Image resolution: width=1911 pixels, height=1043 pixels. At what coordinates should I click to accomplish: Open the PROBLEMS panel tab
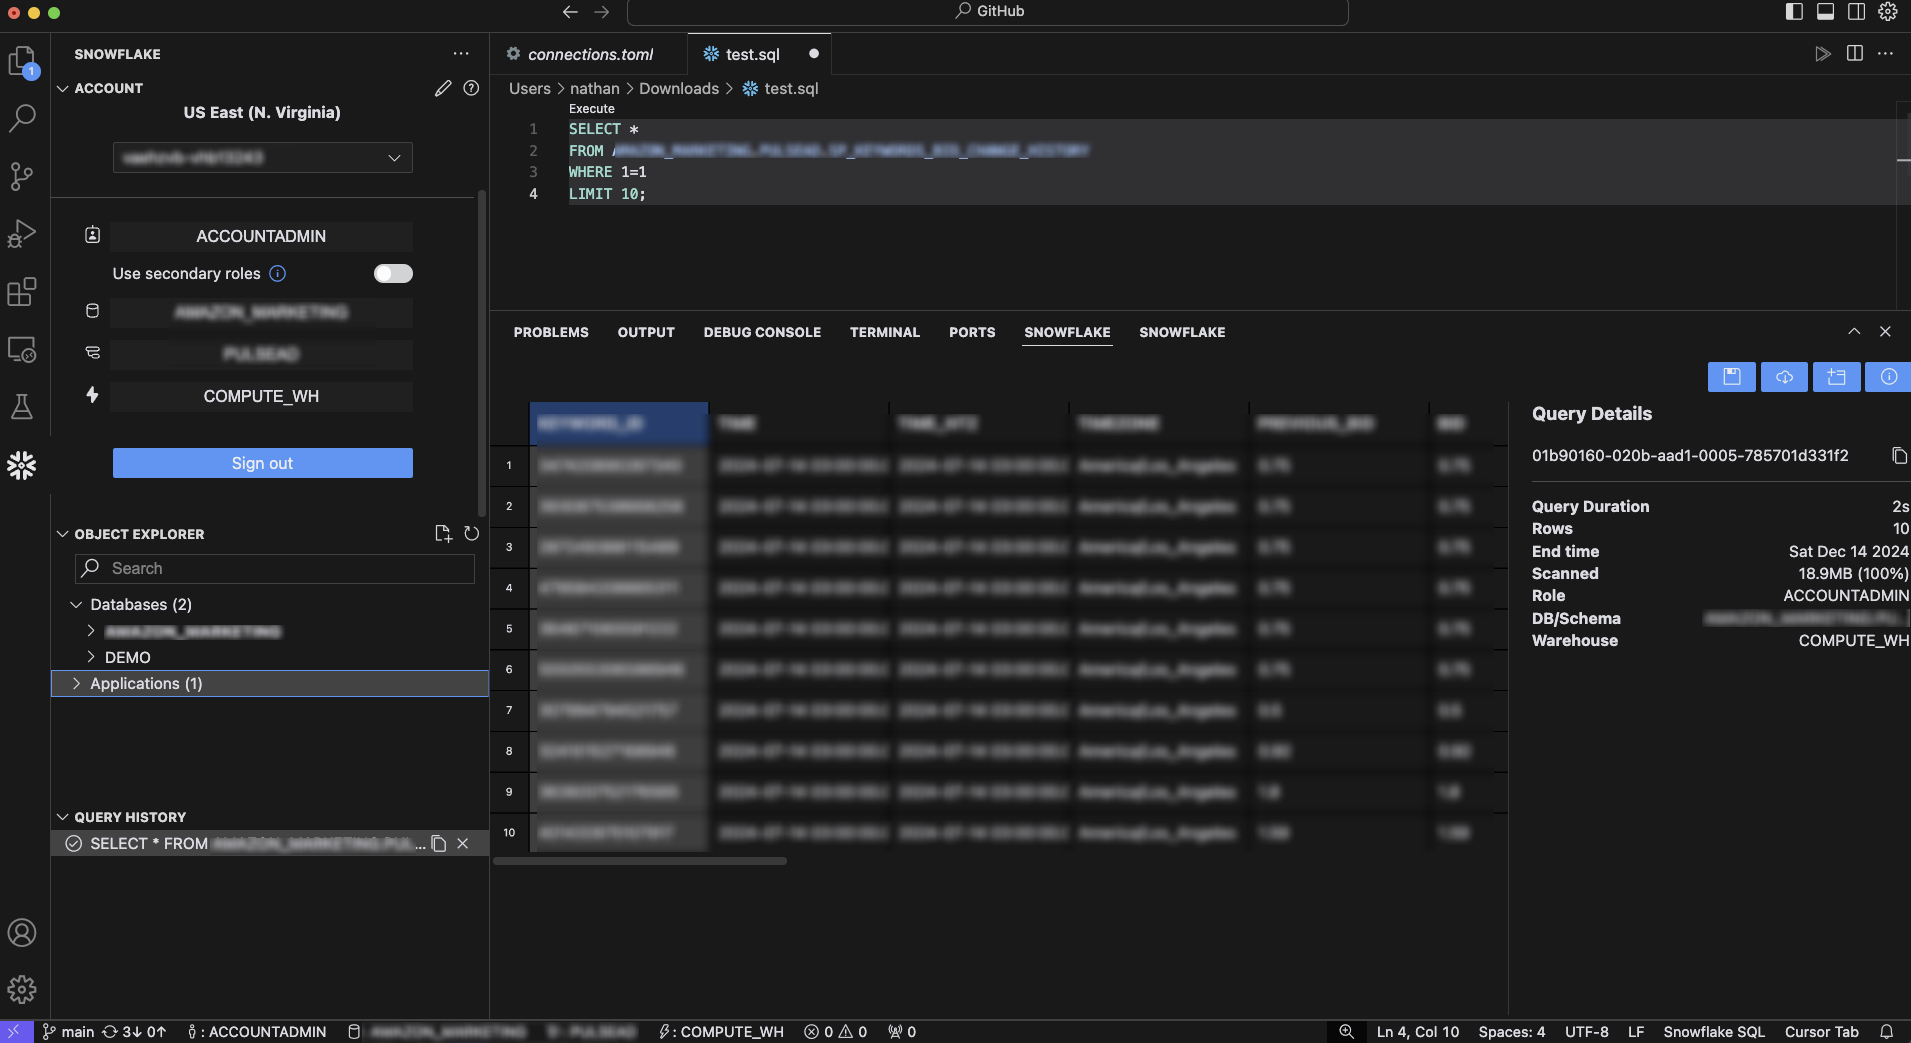point(551,332)
